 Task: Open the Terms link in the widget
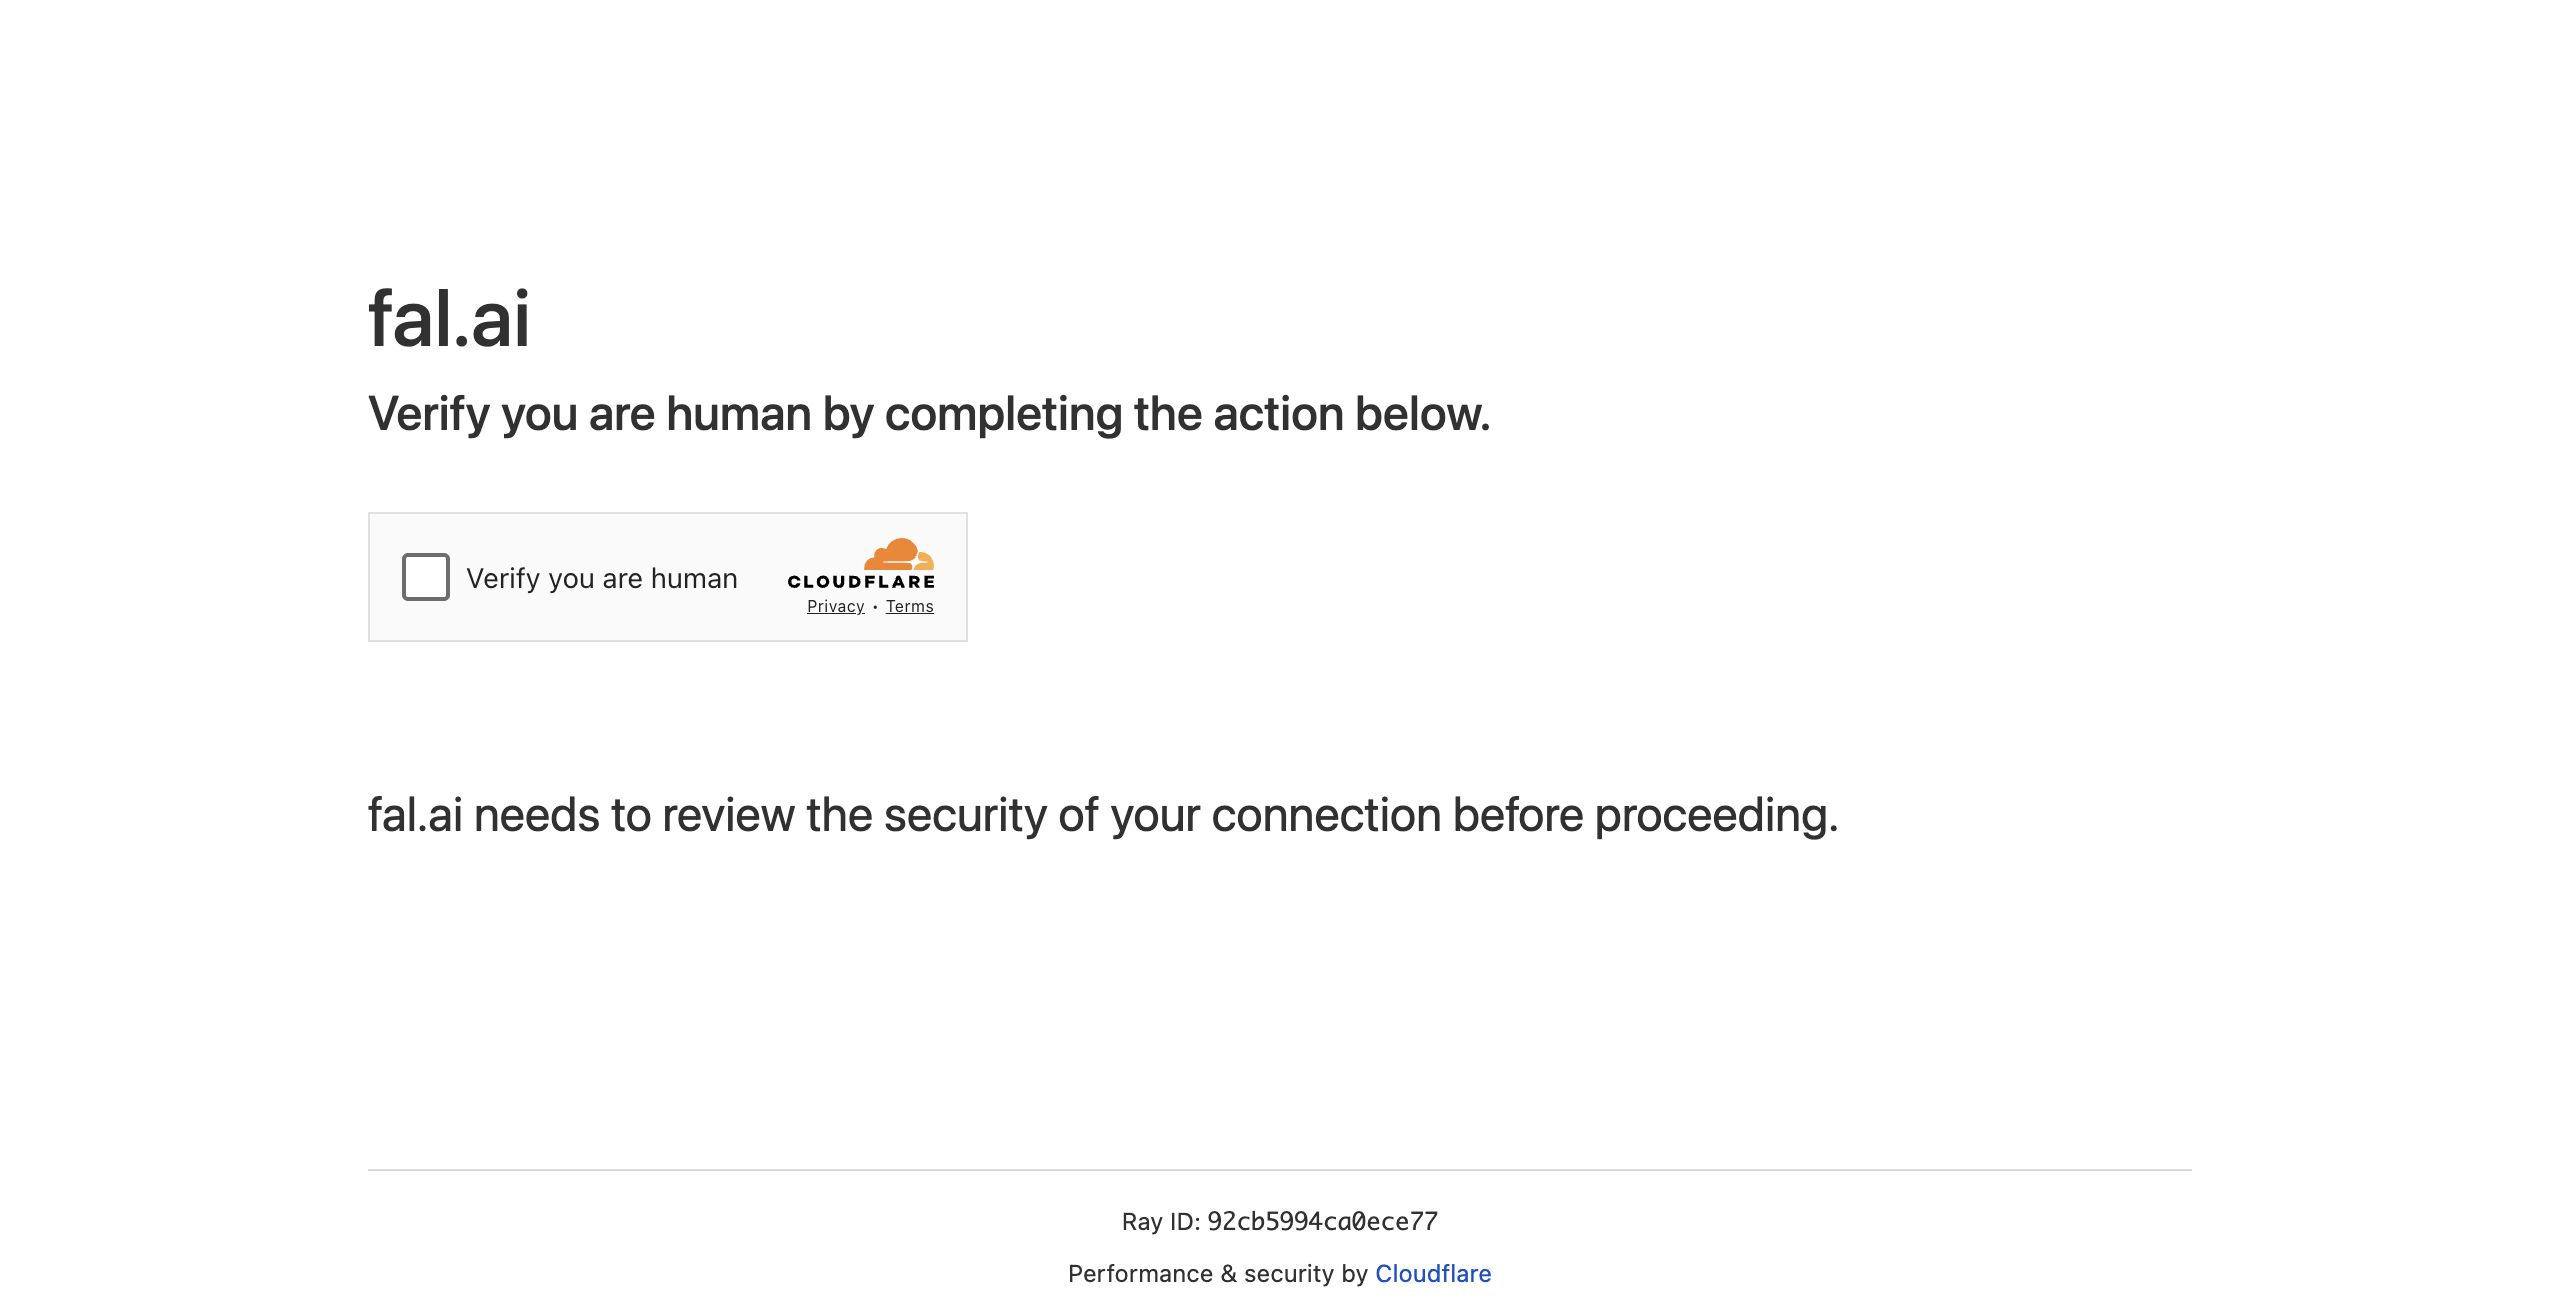[909, 607]
